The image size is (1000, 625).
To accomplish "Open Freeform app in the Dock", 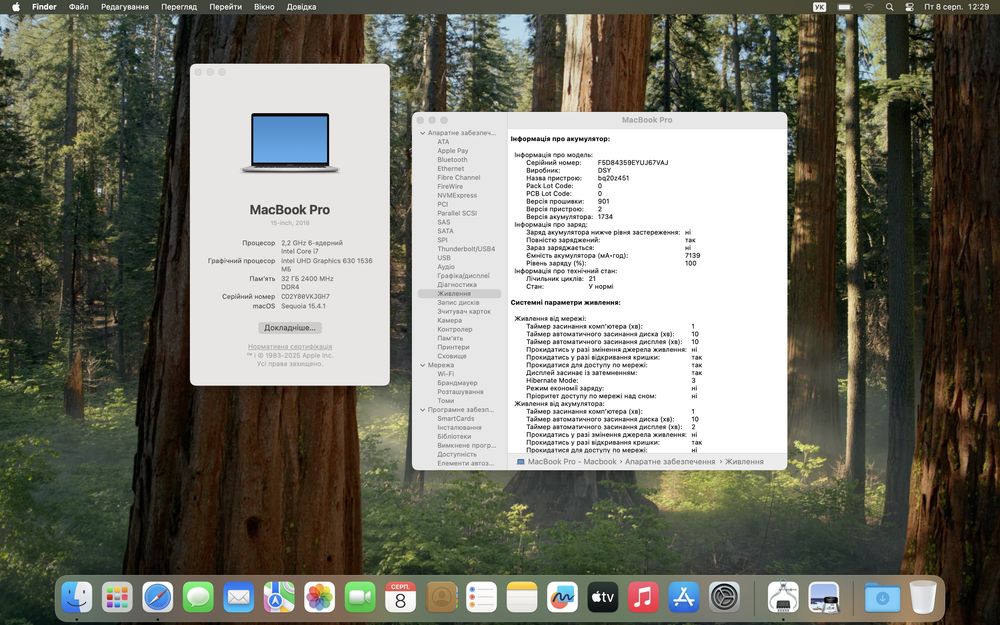I will pos(562,598).
